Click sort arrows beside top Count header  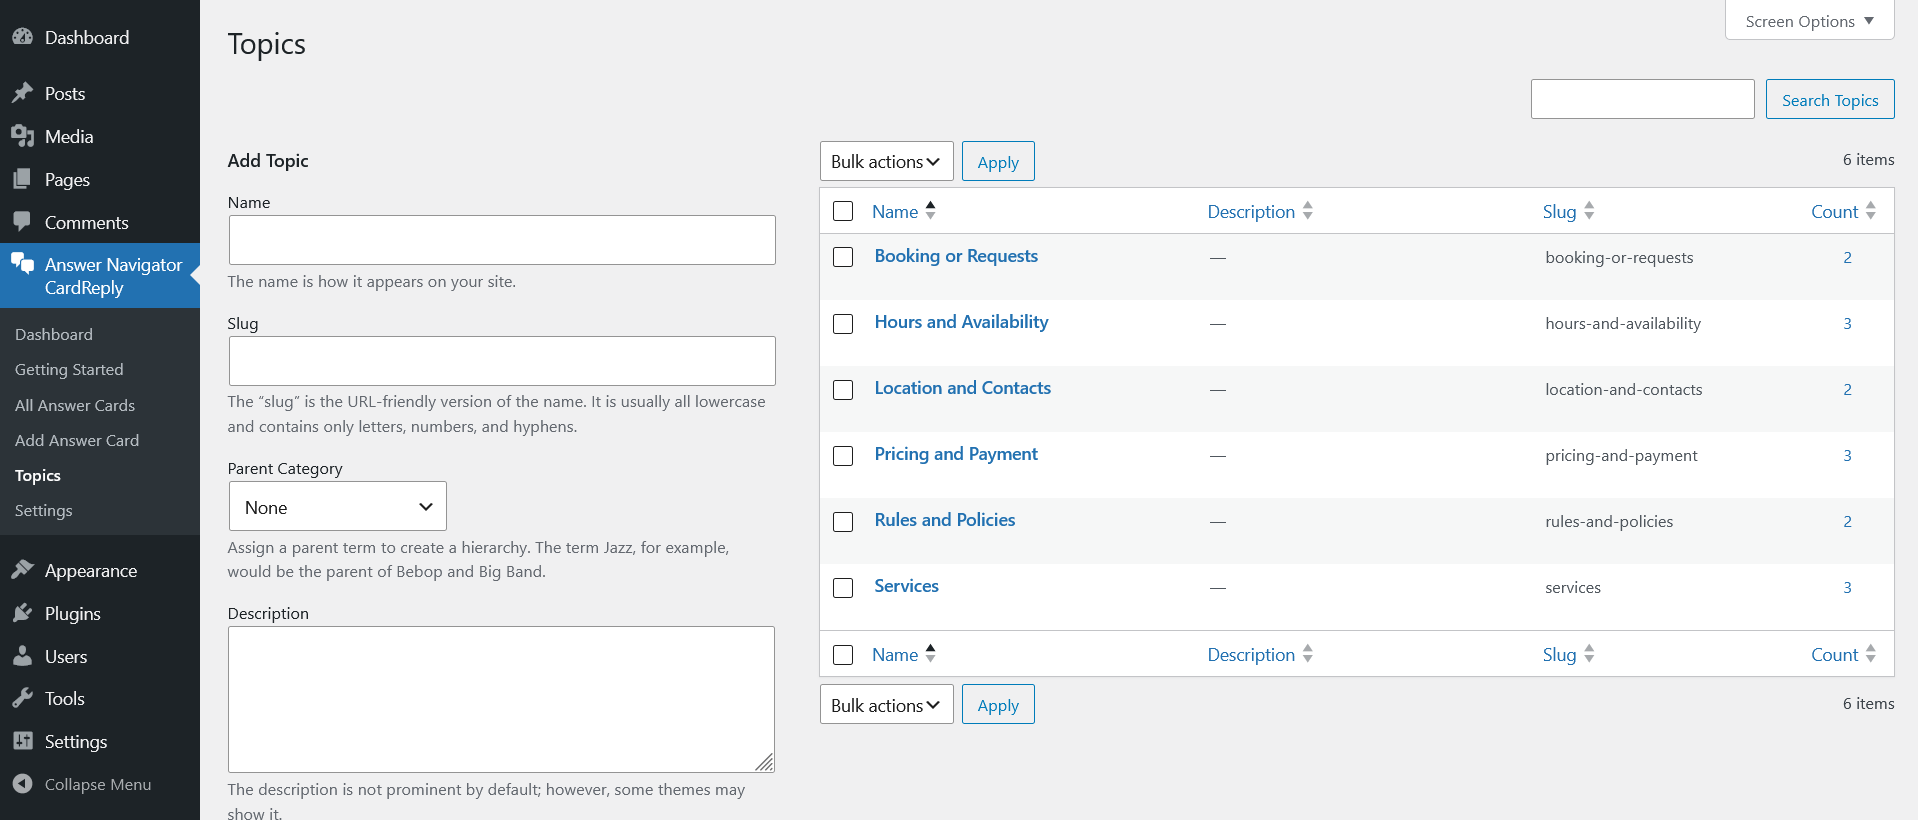1871,211
